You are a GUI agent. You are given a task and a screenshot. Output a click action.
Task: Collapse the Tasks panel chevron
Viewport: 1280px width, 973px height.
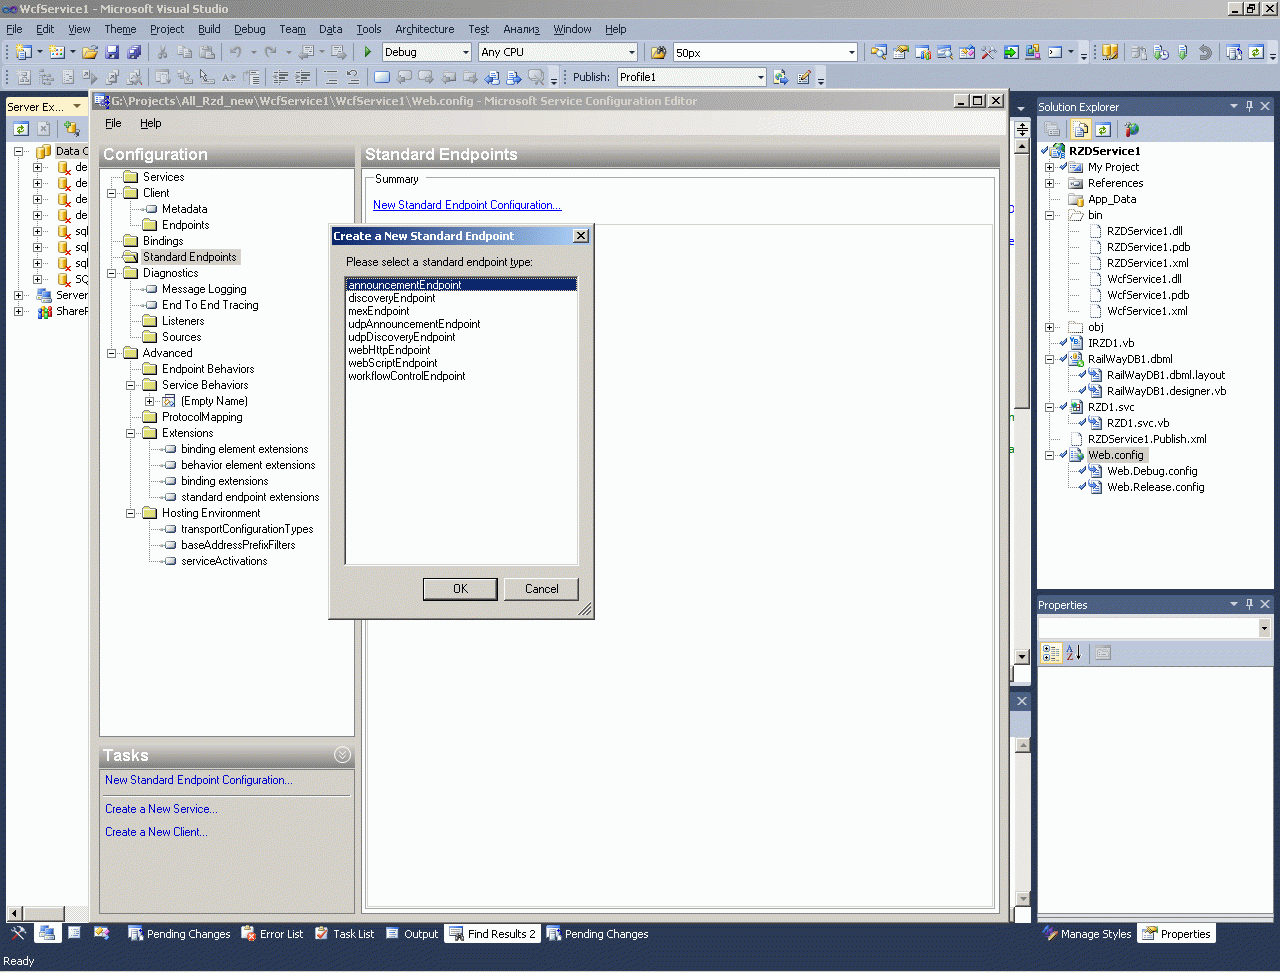point(342,755)
